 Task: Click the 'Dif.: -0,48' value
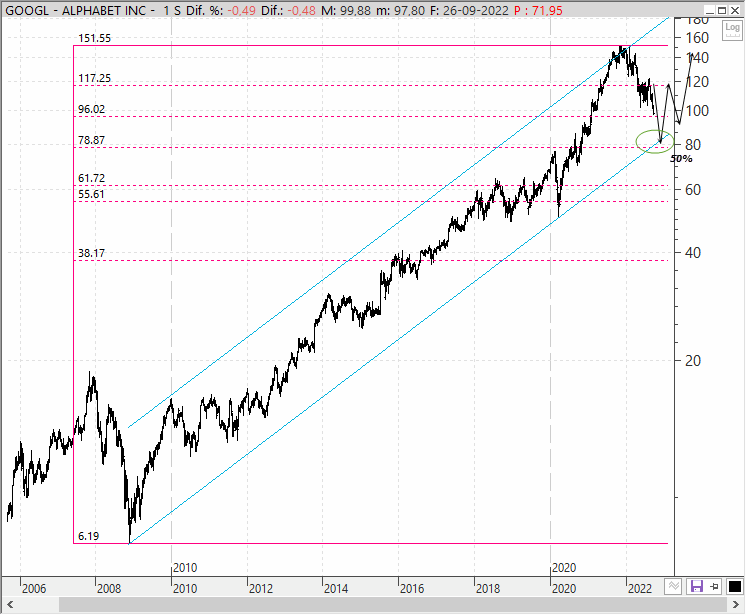288,10
